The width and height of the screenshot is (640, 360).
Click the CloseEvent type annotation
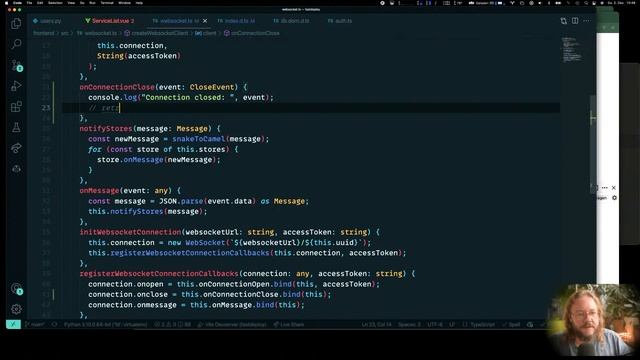(x=212, y=87)
